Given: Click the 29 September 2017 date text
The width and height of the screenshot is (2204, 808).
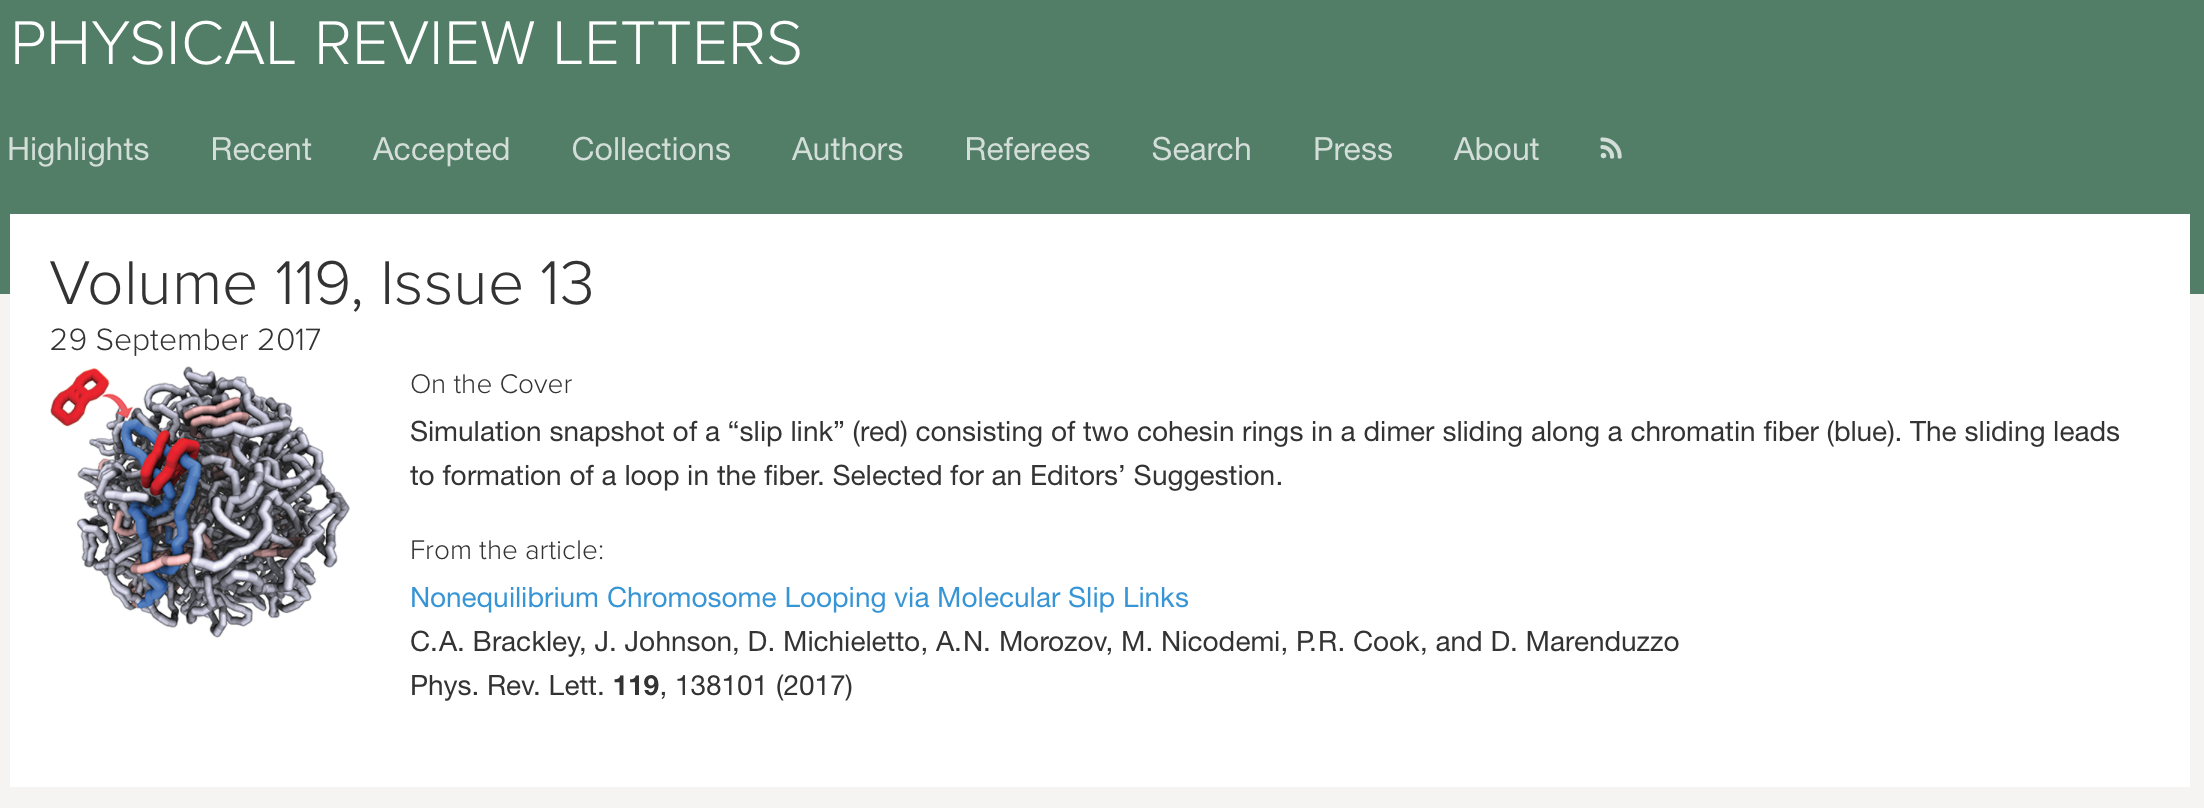Looking at the screenshot, I should tap(185, 340).
